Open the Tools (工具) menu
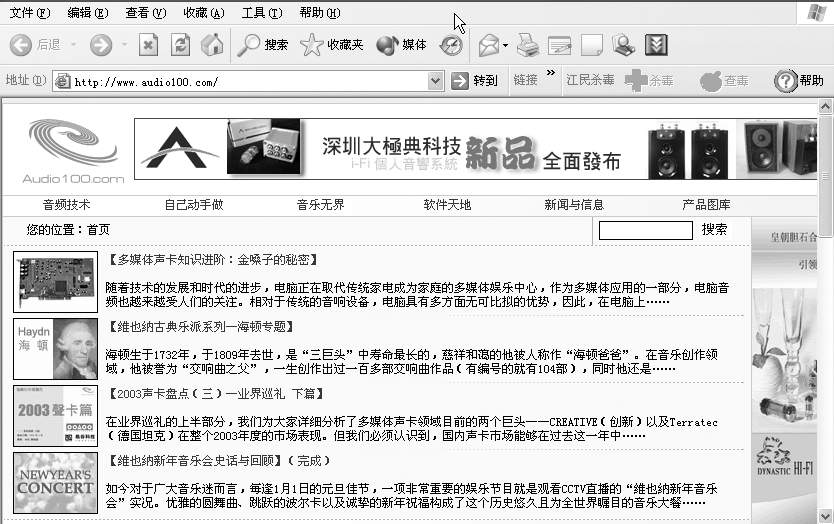 pyautogui.click(x=262, y=13)
